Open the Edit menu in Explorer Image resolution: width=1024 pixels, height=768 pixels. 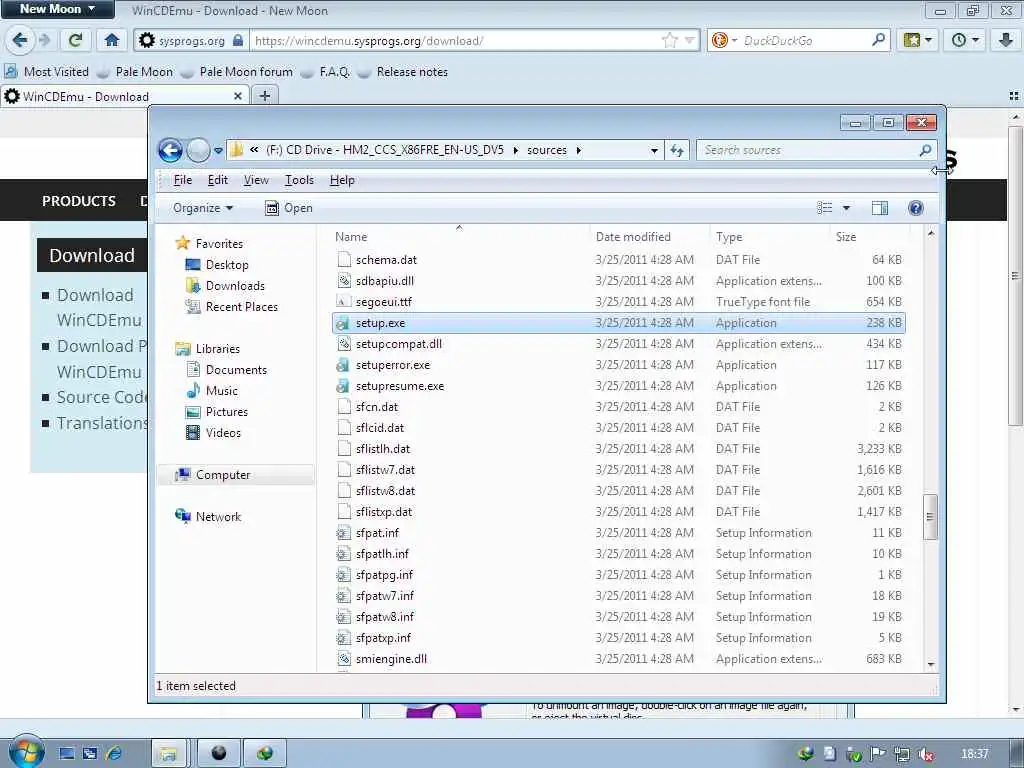click(217, 180)
